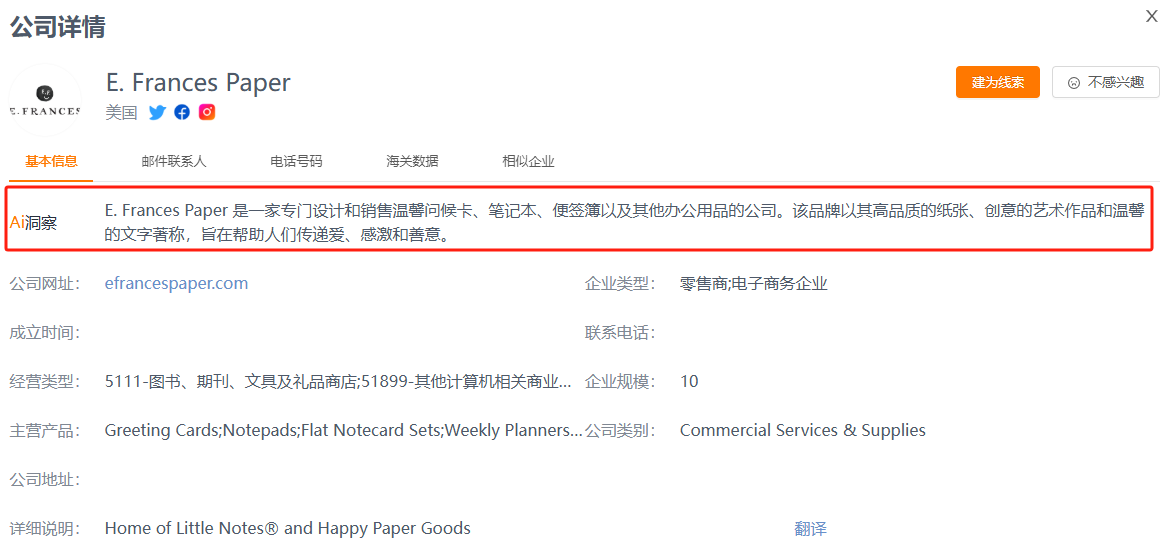Viewport: 1171px width, 548px height.
Task: Click the E. Frances Paper company name
Action: click(x=198, y=82)
